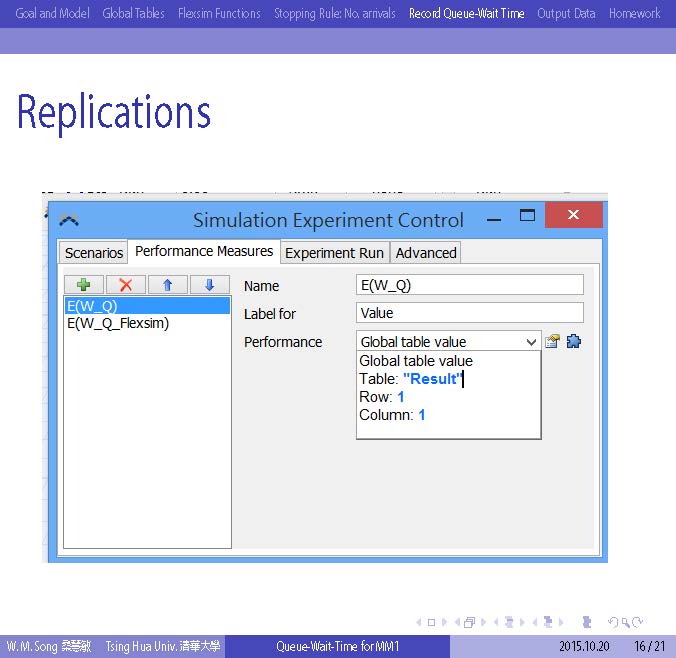Move measure down with the blue arrow
Image resolution: width=676 pixels, height=658 pixels.
point(209,285)
